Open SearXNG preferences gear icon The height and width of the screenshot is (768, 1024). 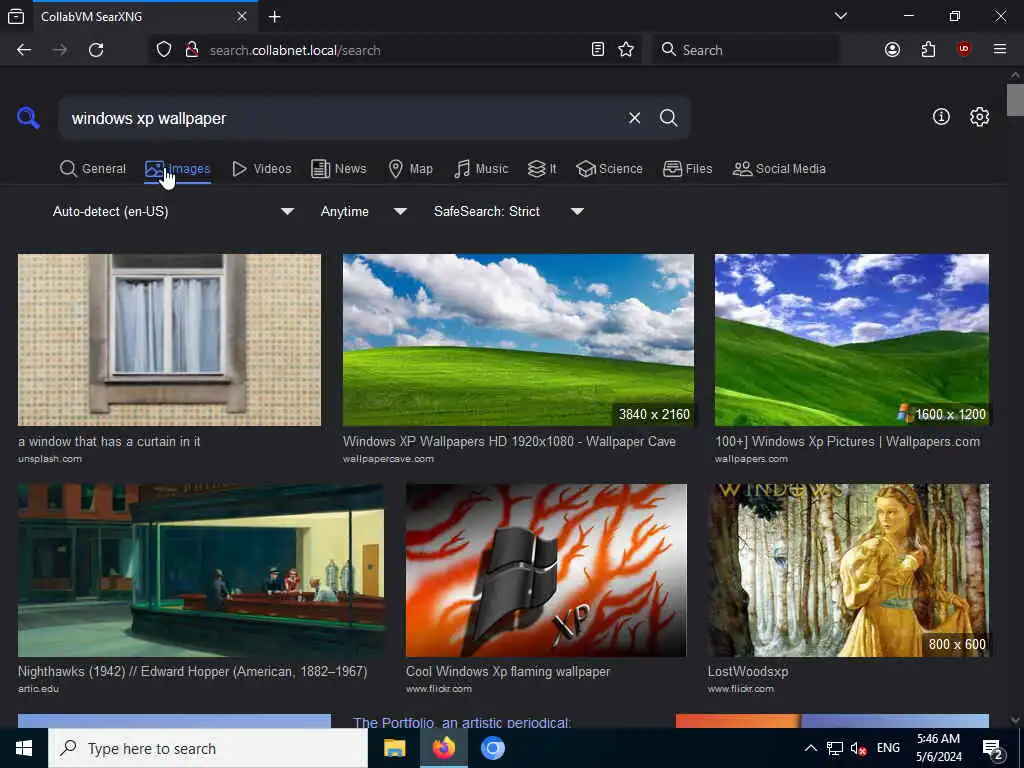[979, 116]
